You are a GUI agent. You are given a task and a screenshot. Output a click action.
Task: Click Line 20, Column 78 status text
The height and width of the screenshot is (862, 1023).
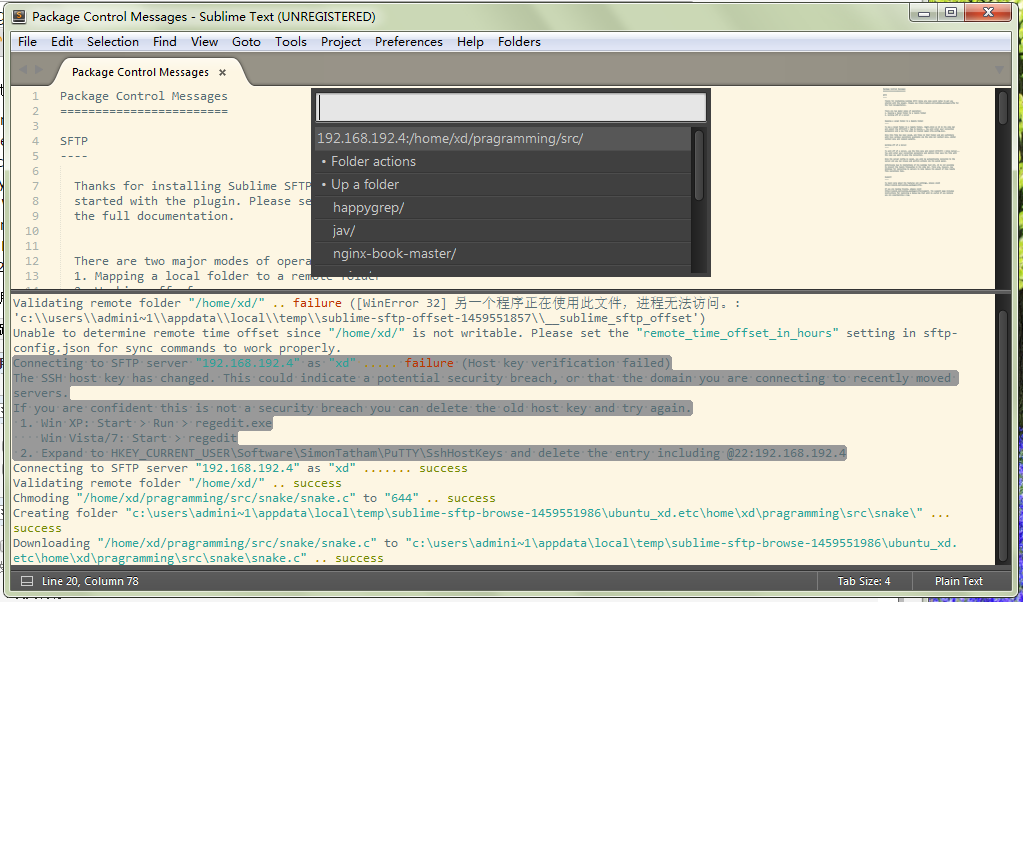(x=90, y=581)
